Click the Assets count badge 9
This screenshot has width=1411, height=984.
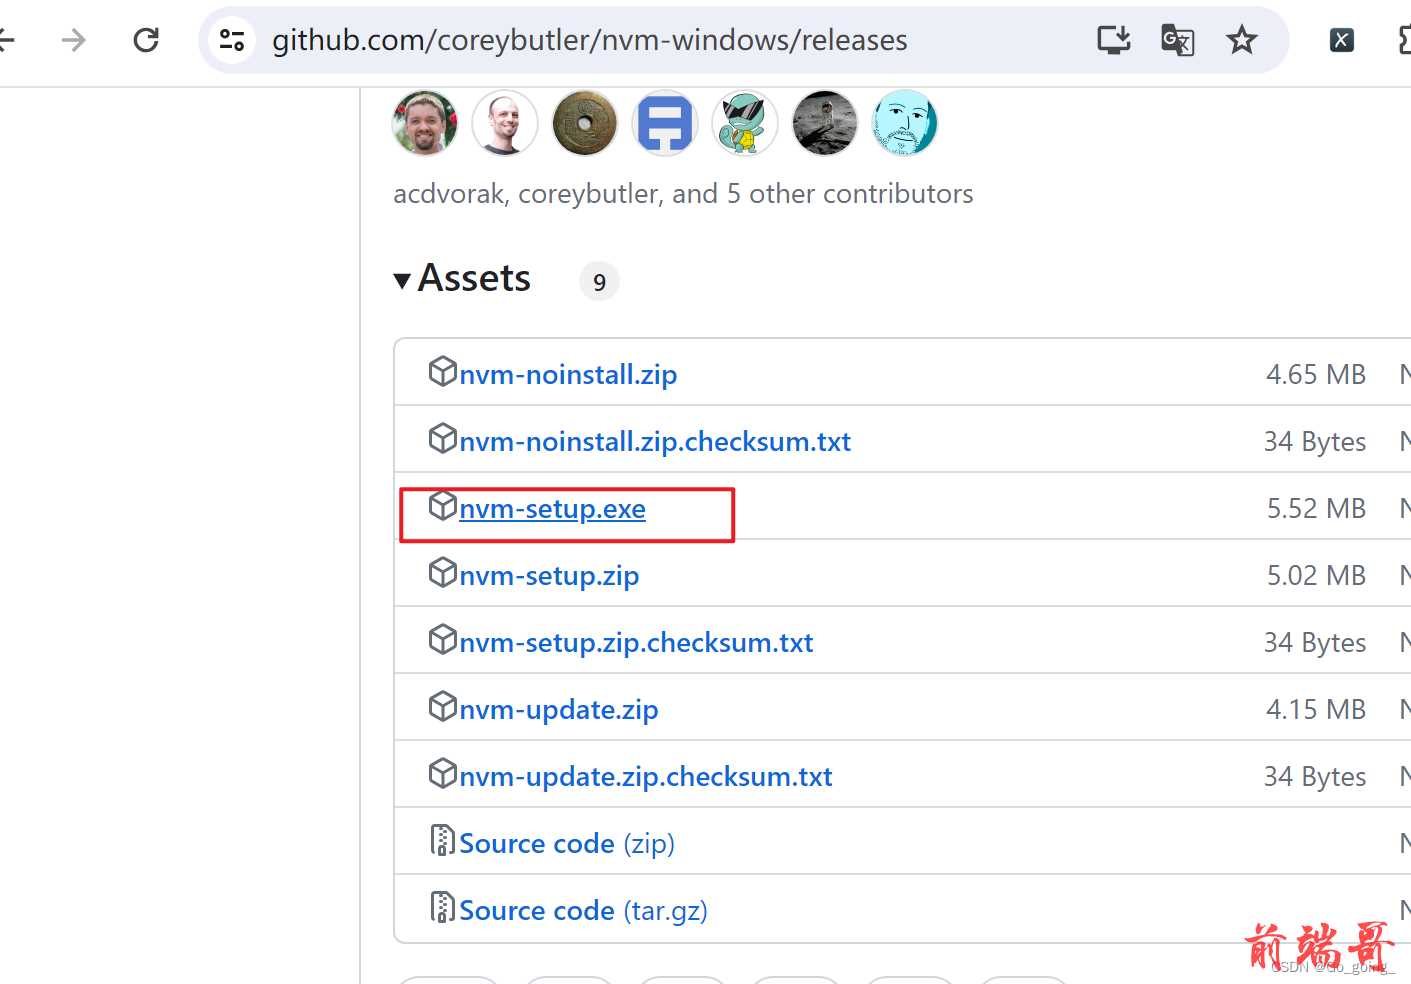click(599, 282)
